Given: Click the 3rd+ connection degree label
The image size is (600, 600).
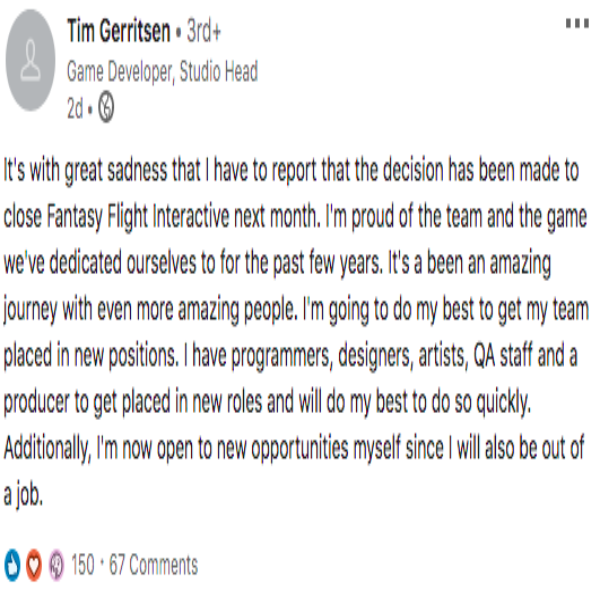Looking at the screenshot, I should pyautogui.click(x=204, y=32).
